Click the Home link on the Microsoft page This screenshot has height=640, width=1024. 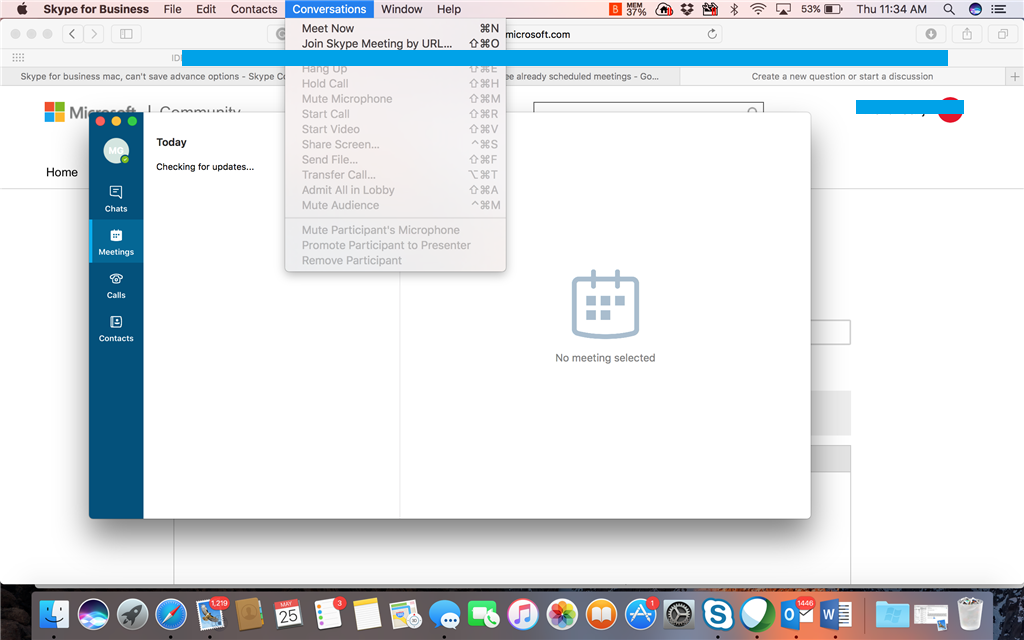pos(61,172)
